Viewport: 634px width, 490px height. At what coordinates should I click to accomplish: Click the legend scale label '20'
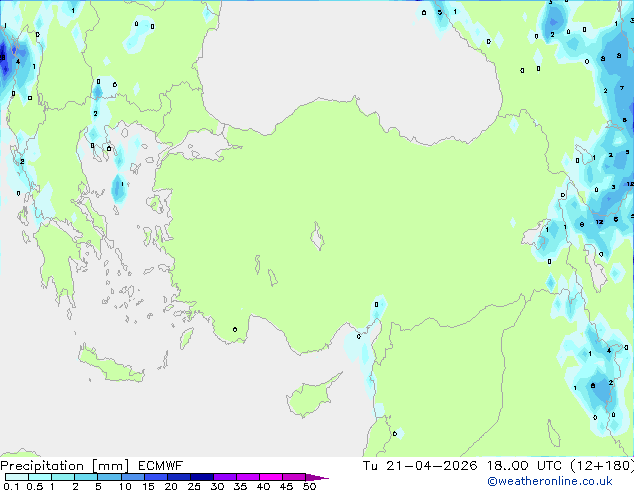pos(171,486)
